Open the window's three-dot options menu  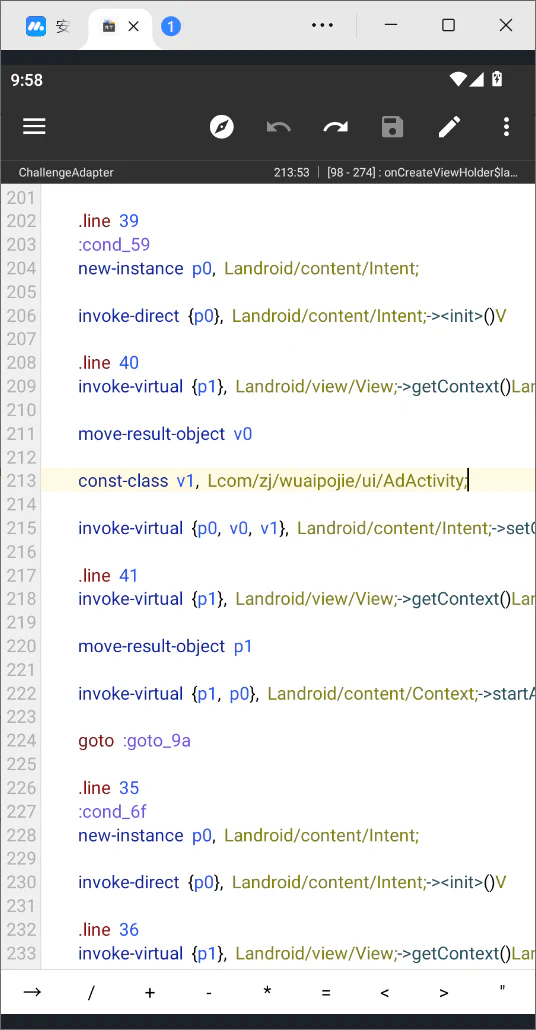[x=323, y=25]
